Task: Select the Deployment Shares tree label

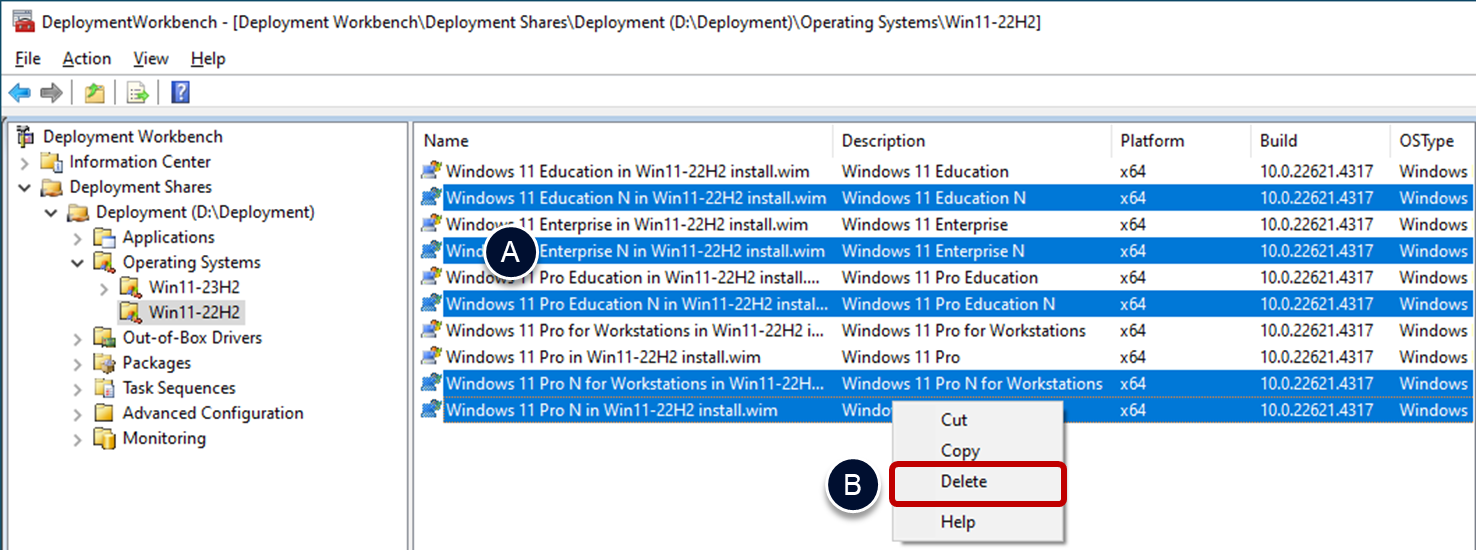Action: coord(140,187)
